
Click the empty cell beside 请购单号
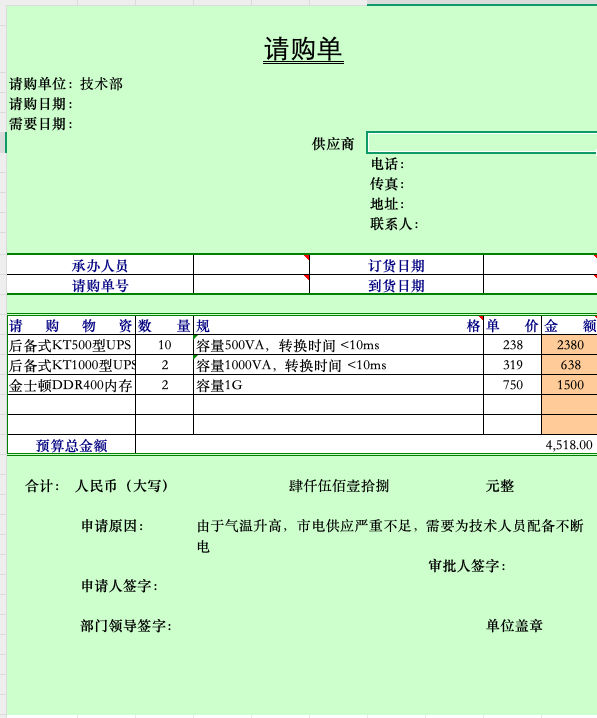[x=251, y=284]
